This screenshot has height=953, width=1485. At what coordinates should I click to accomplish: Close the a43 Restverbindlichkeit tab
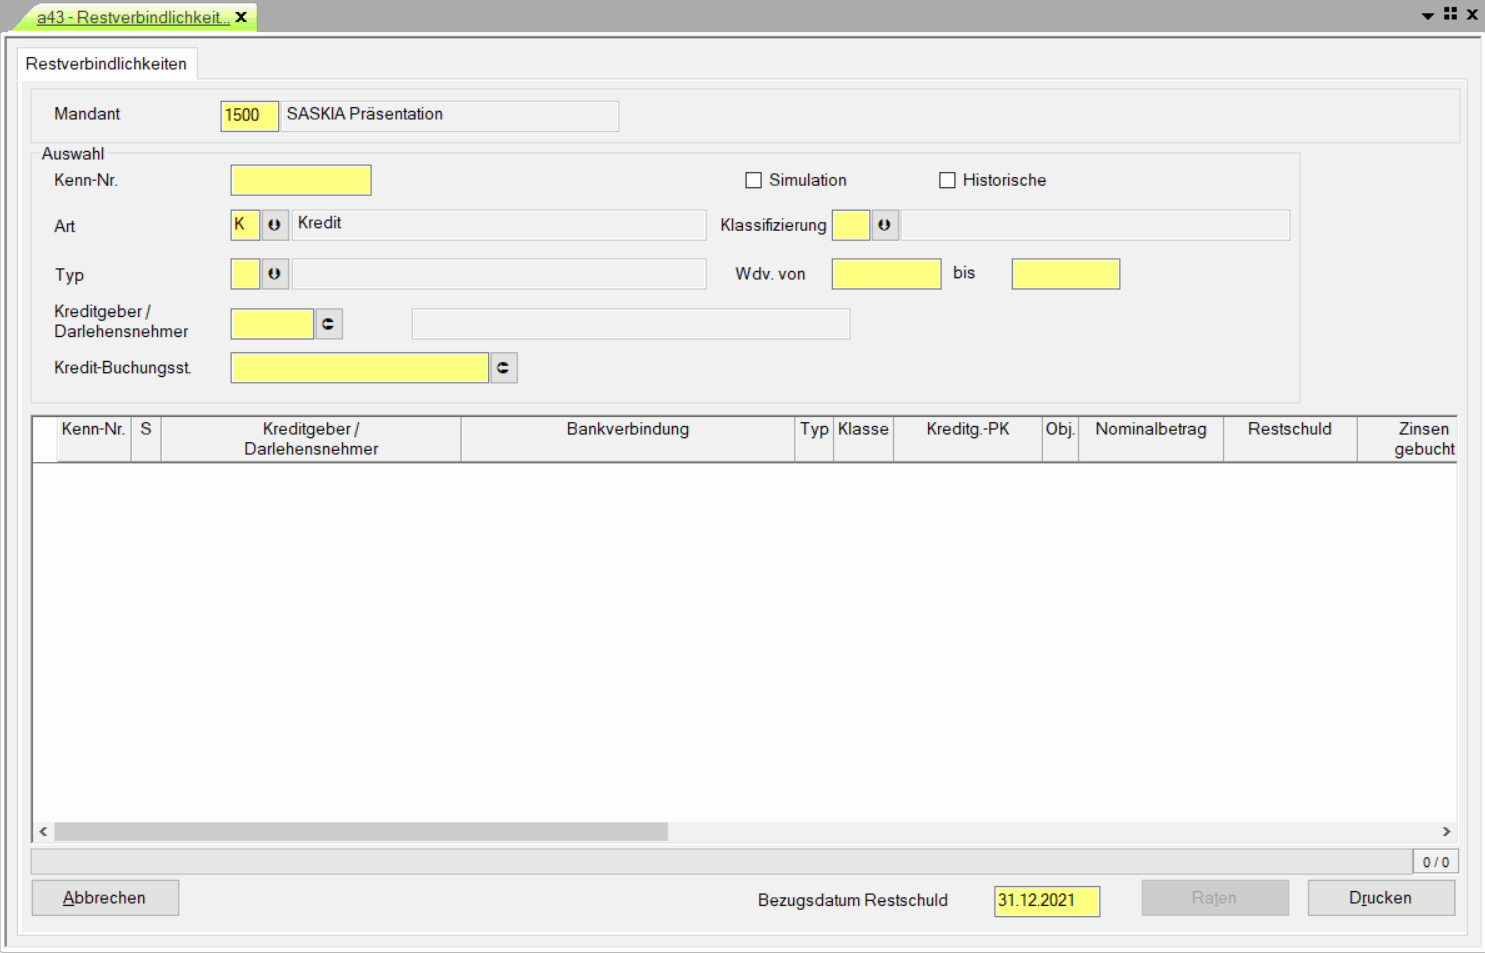[x=241, y=17]
